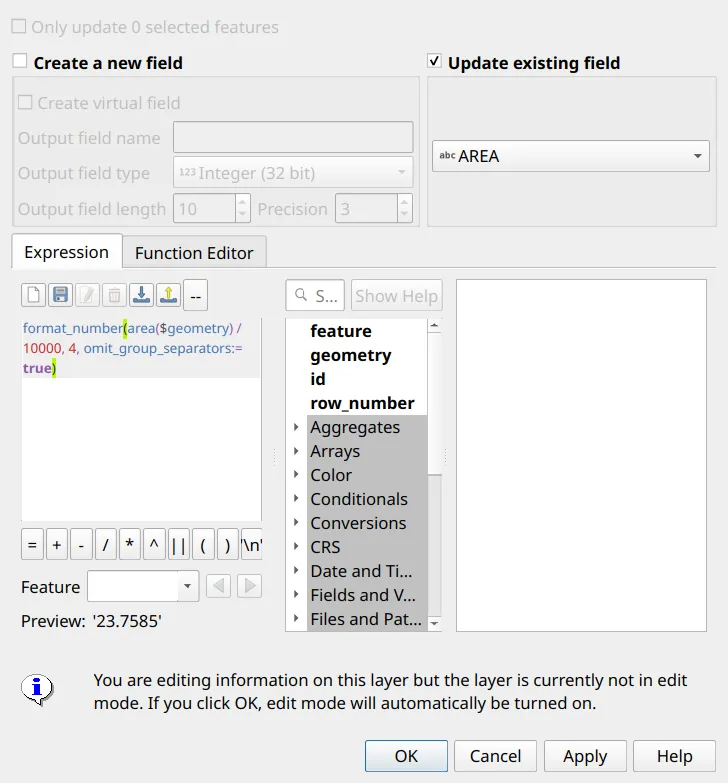
Task: Go to next feature with the right arrow
Action: (x=250, y=586)
